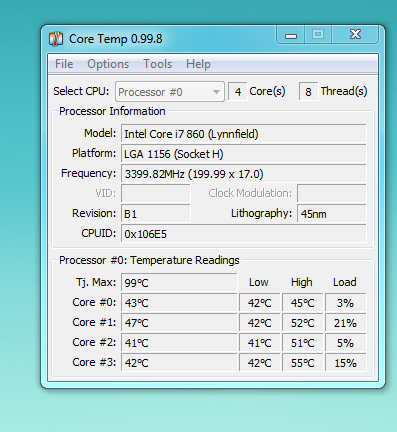Click the Platform field LGA 1156
The image size is (397, 432).
(x=244, y=154)
